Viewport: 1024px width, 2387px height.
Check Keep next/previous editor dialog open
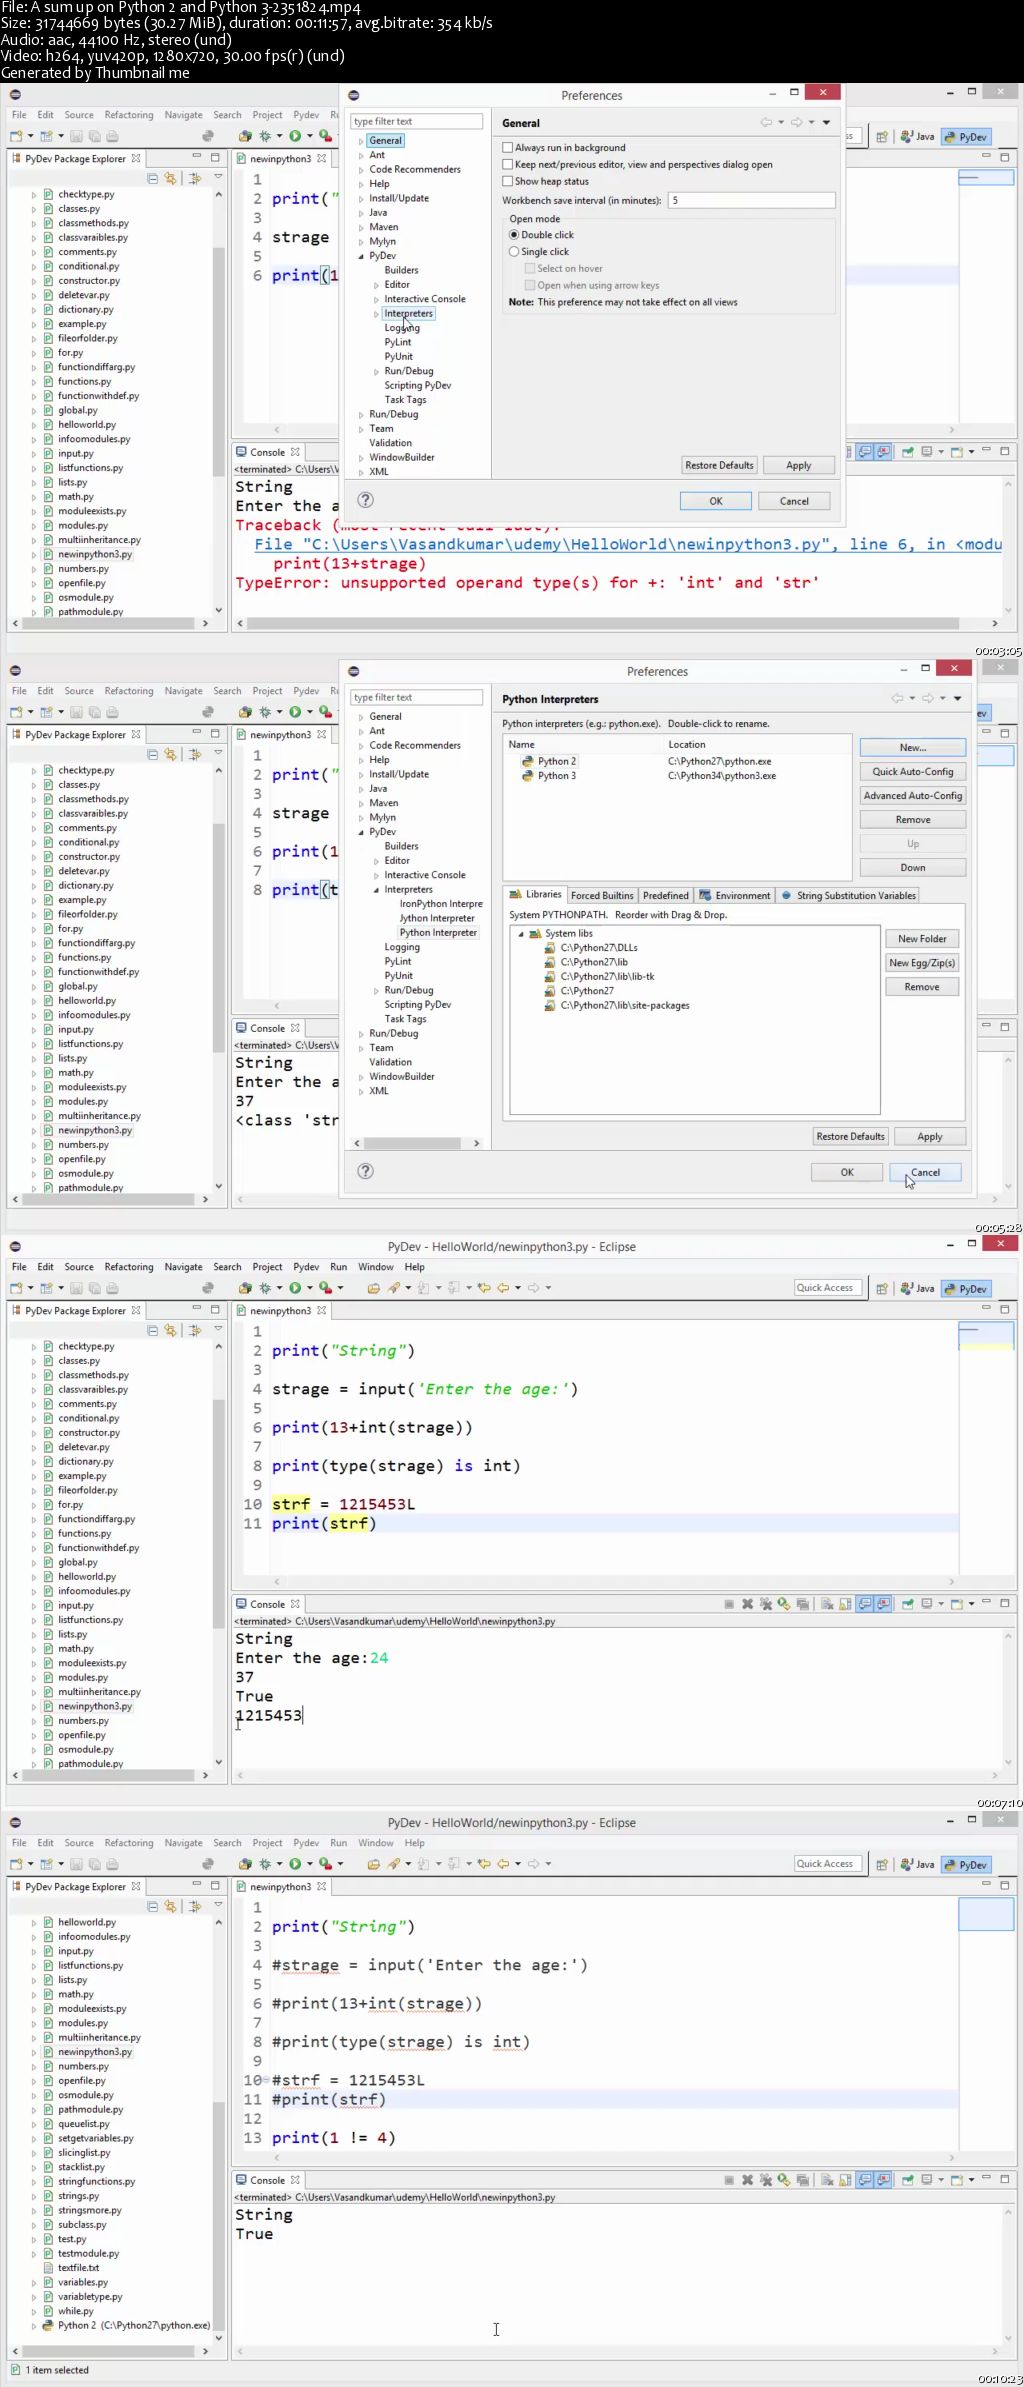pyautogui.click(x=508, y=164)
